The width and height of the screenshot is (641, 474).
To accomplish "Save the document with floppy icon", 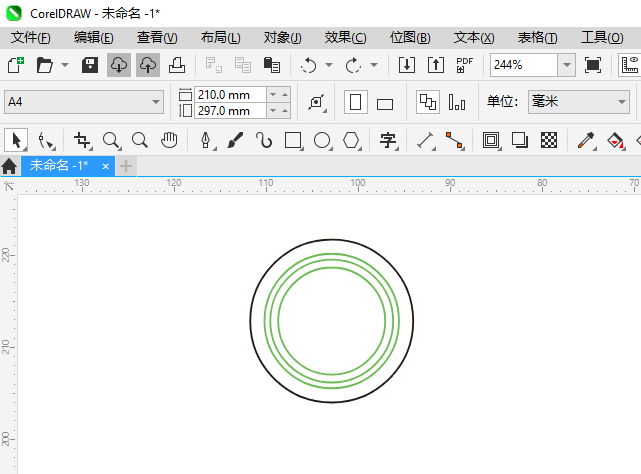I will (90, 65).
